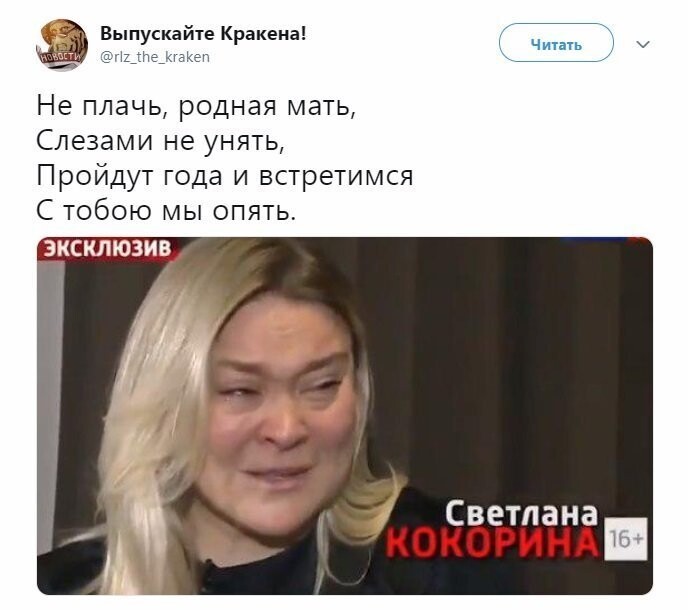Click the Читать follow button

pos(556,43)
